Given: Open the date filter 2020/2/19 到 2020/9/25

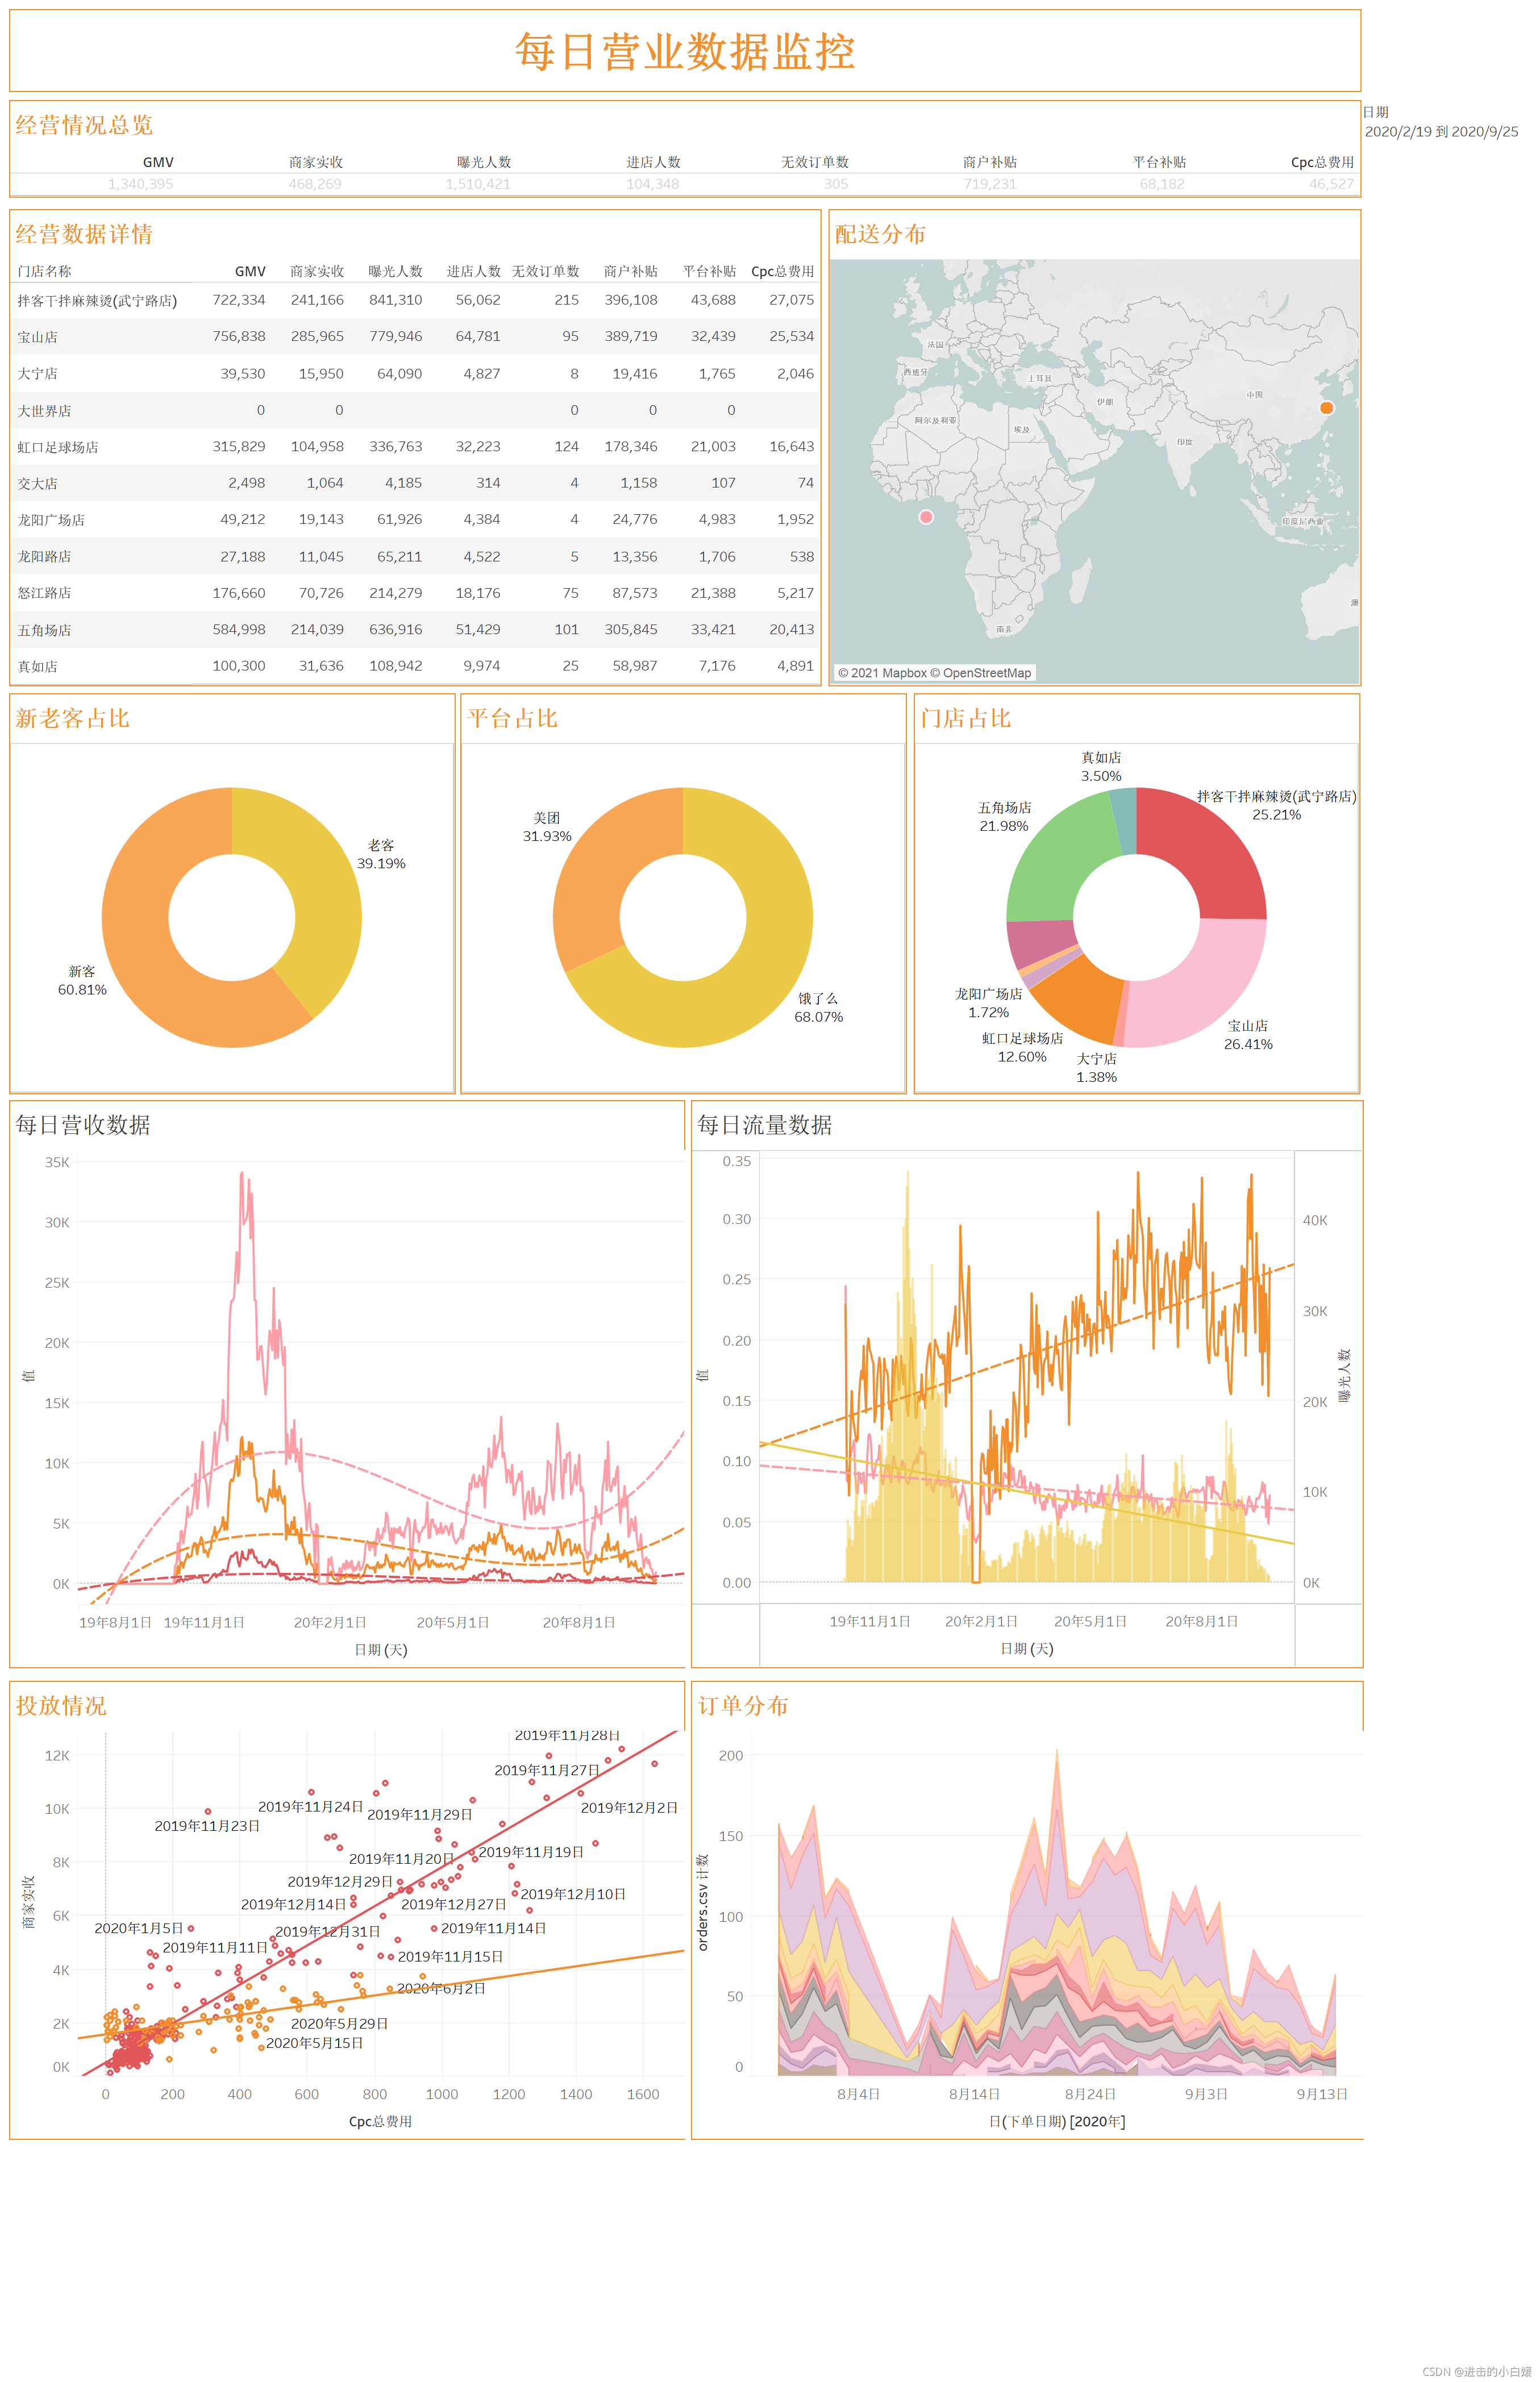Looking at the screenshot, I should tap(1441, 132).
